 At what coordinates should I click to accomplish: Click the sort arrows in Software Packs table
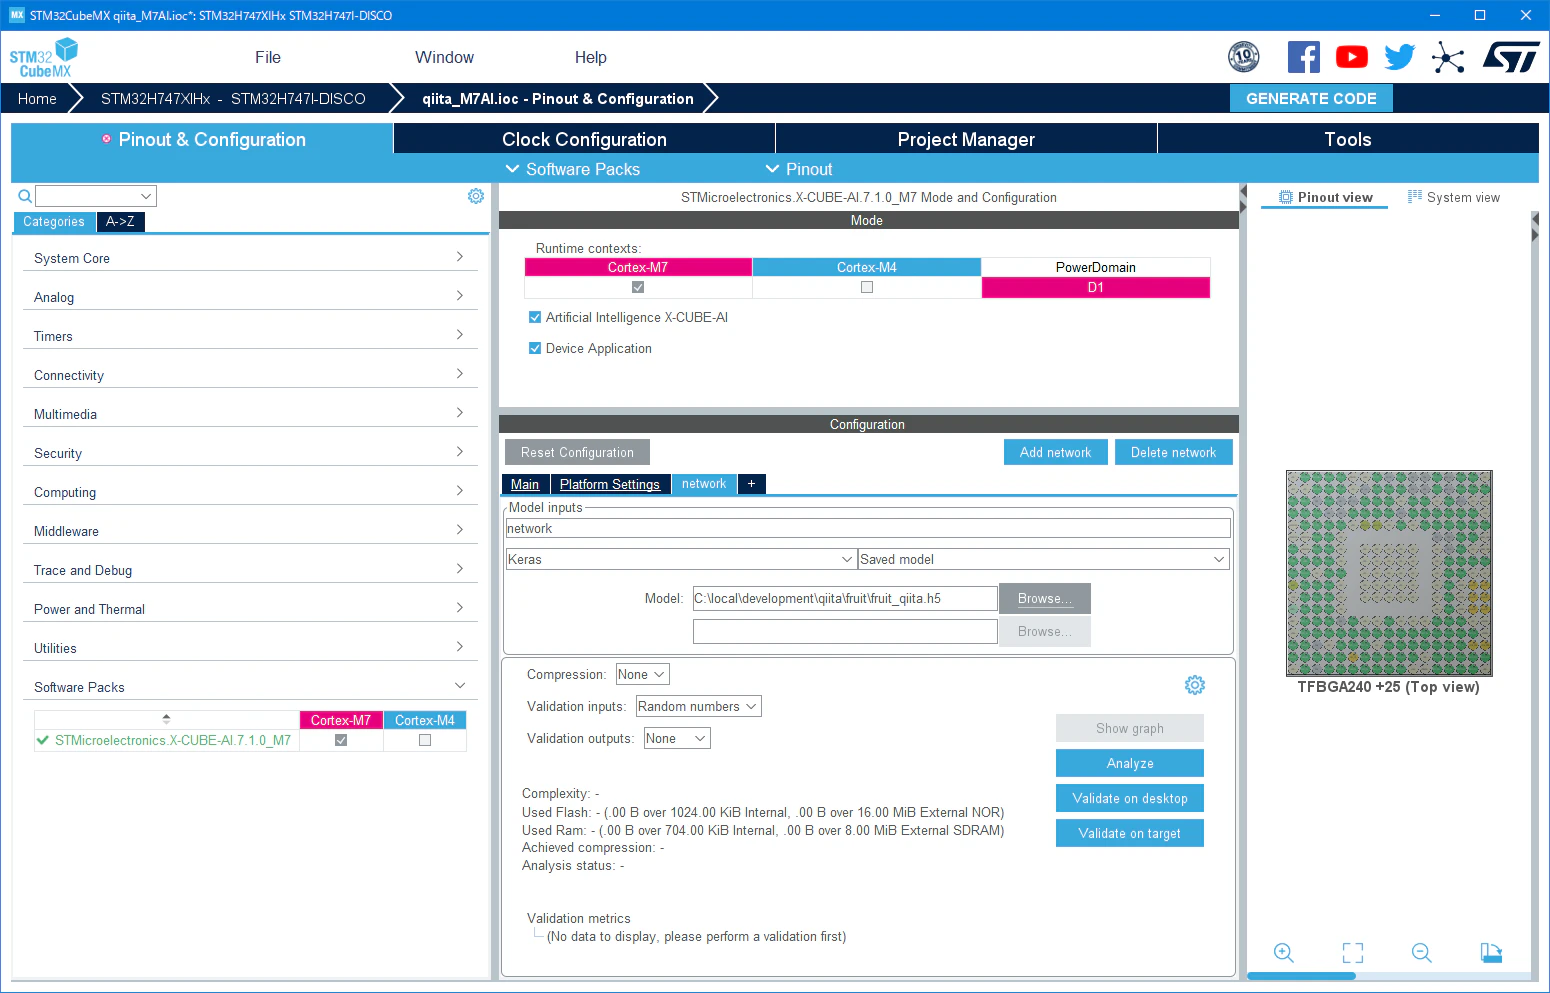pyautogui.click(x=166, y=719)
